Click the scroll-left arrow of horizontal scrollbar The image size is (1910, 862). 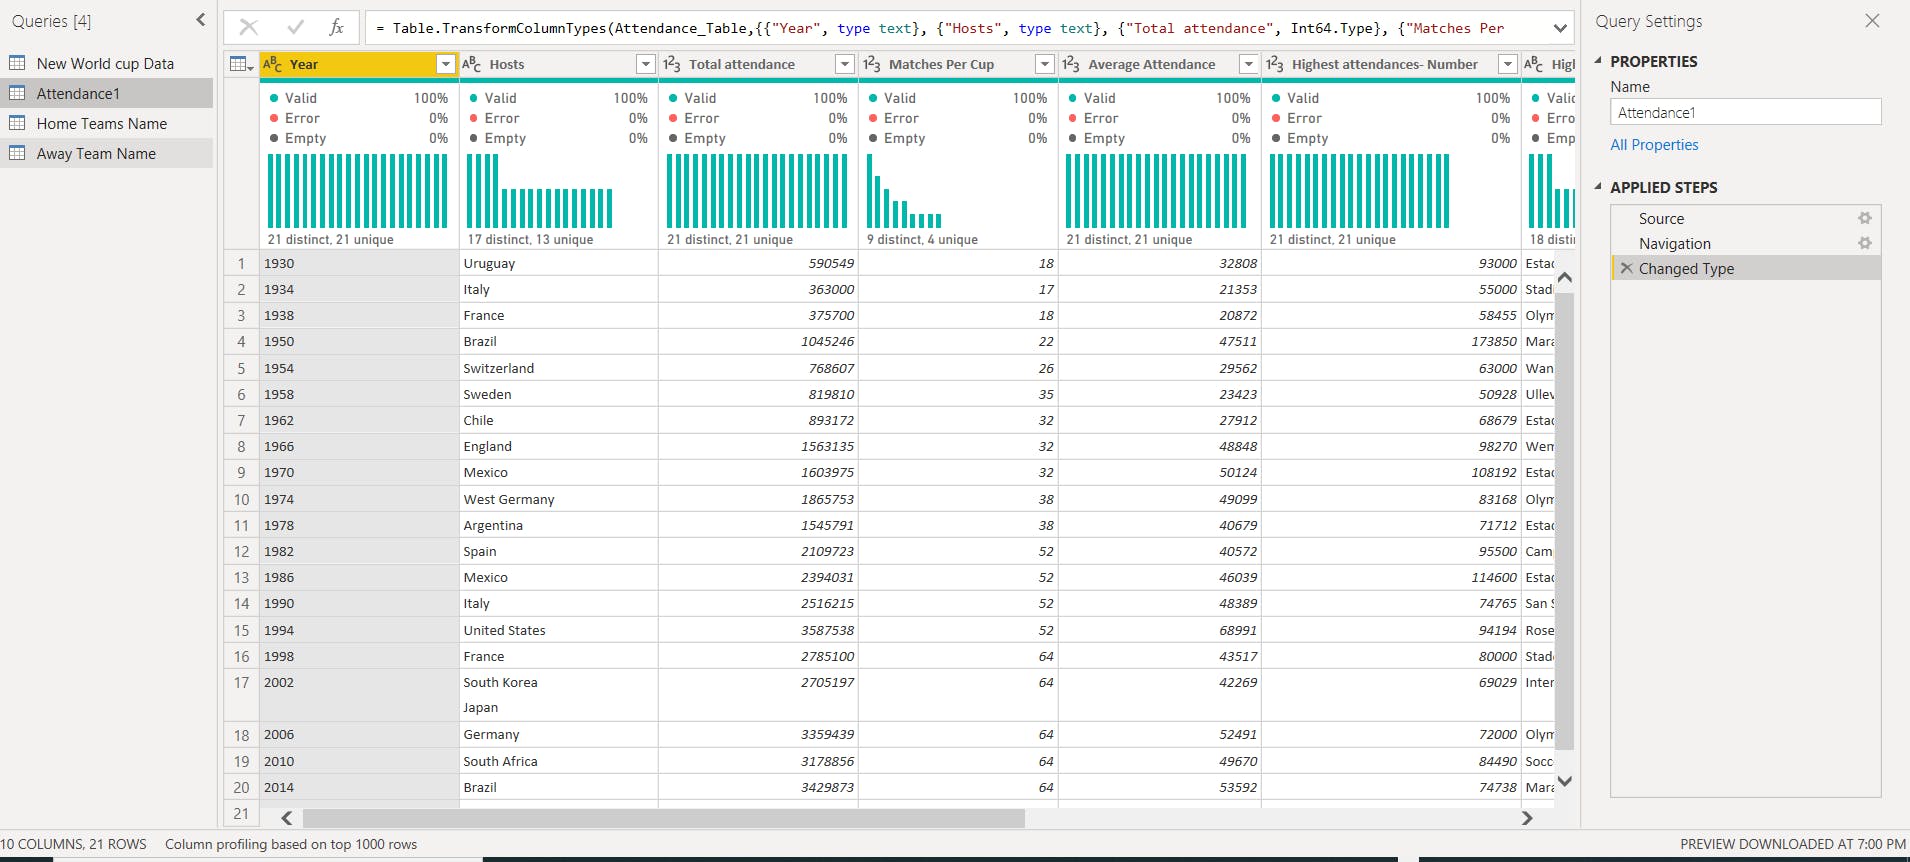[x=287, y=818]
